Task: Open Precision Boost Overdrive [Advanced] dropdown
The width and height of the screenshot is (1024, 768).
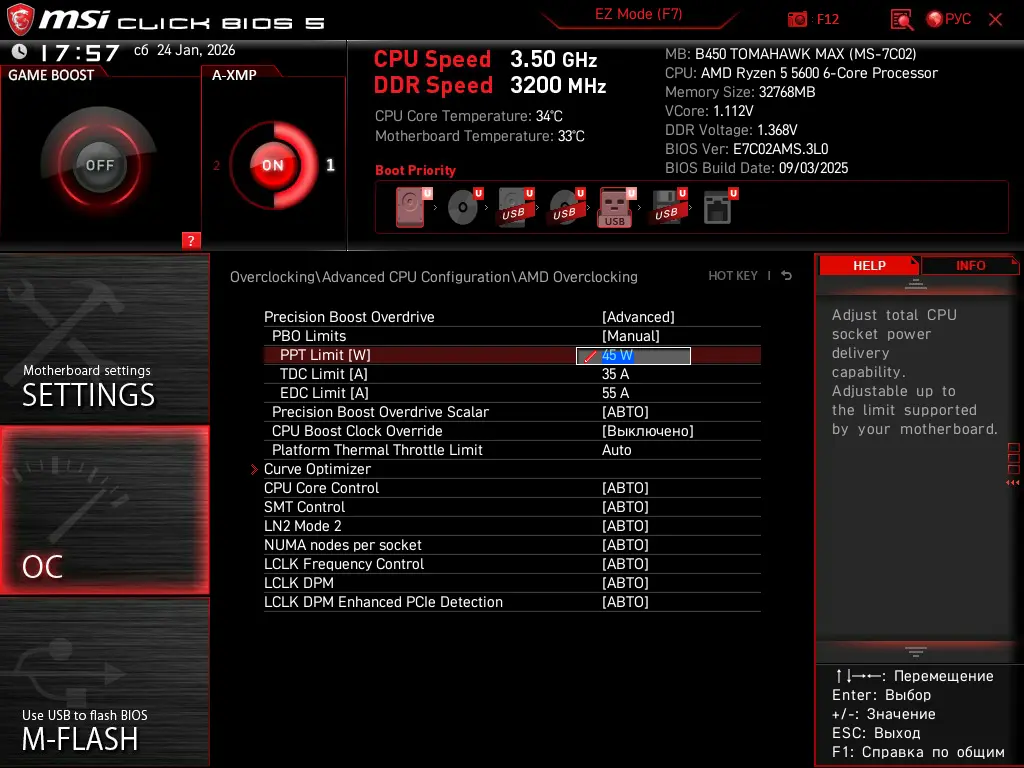Action: 637,317
